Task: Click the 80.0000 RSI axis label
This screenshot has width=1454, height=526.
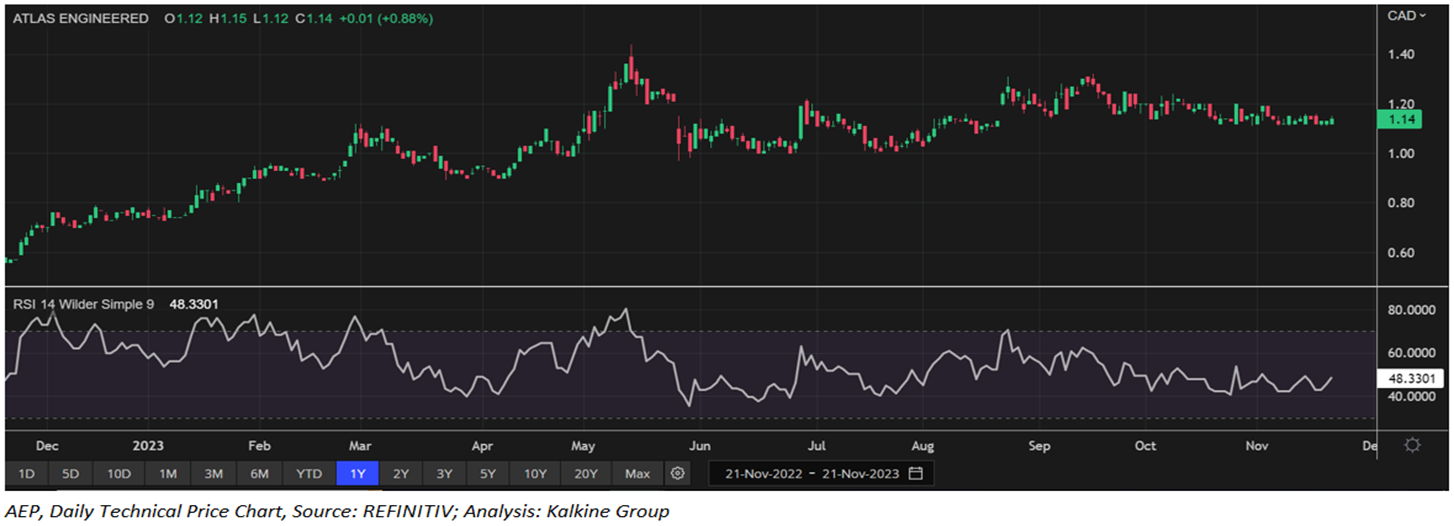Action: coord(1411,310)
